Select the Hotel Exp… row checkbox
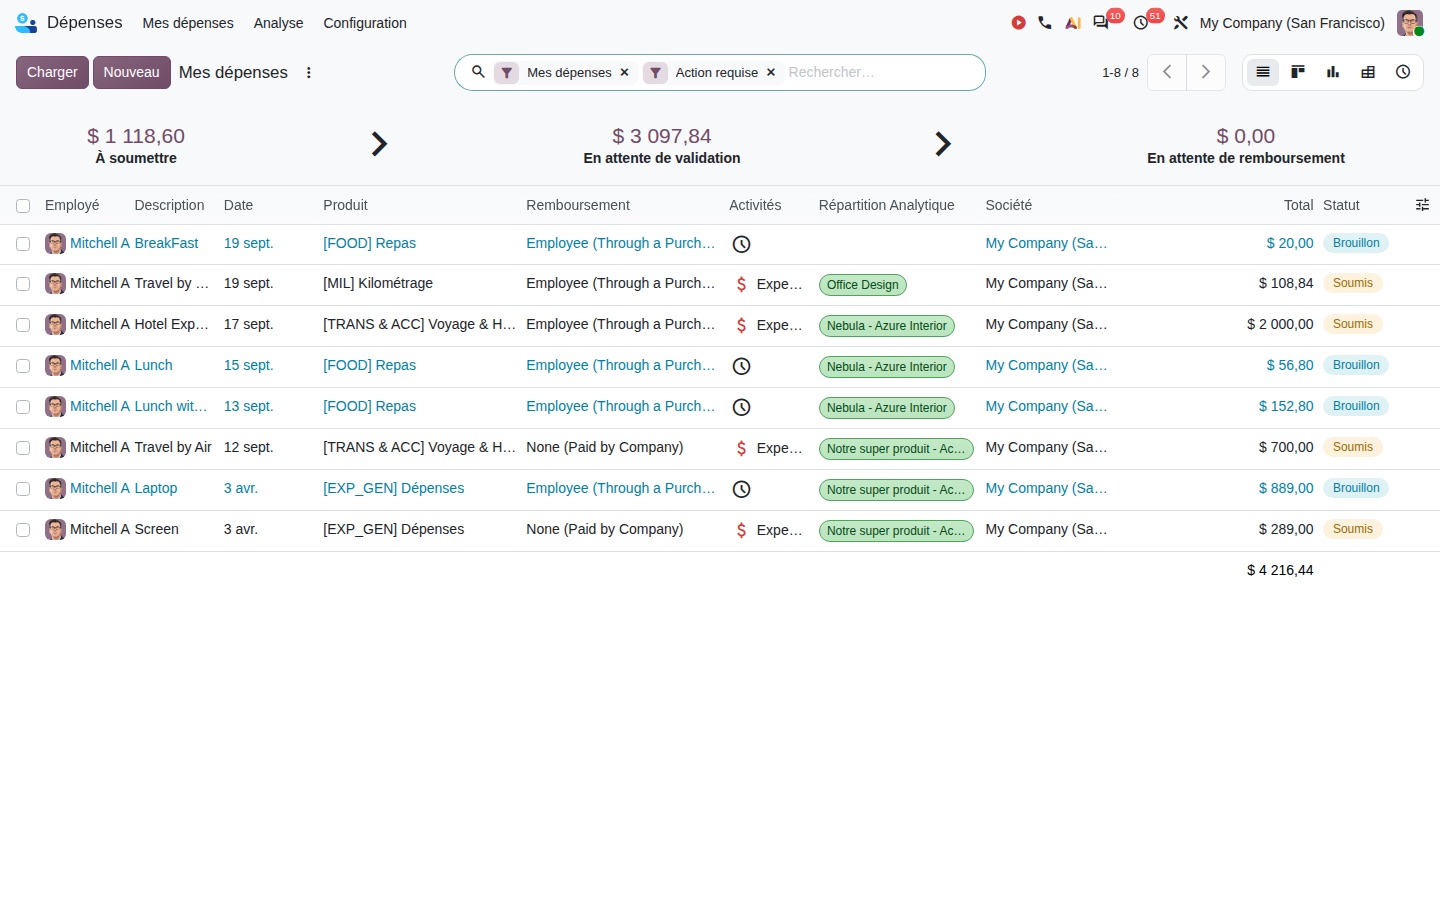The height and width of the screenshot is (900, 1440). pos(23,325)
